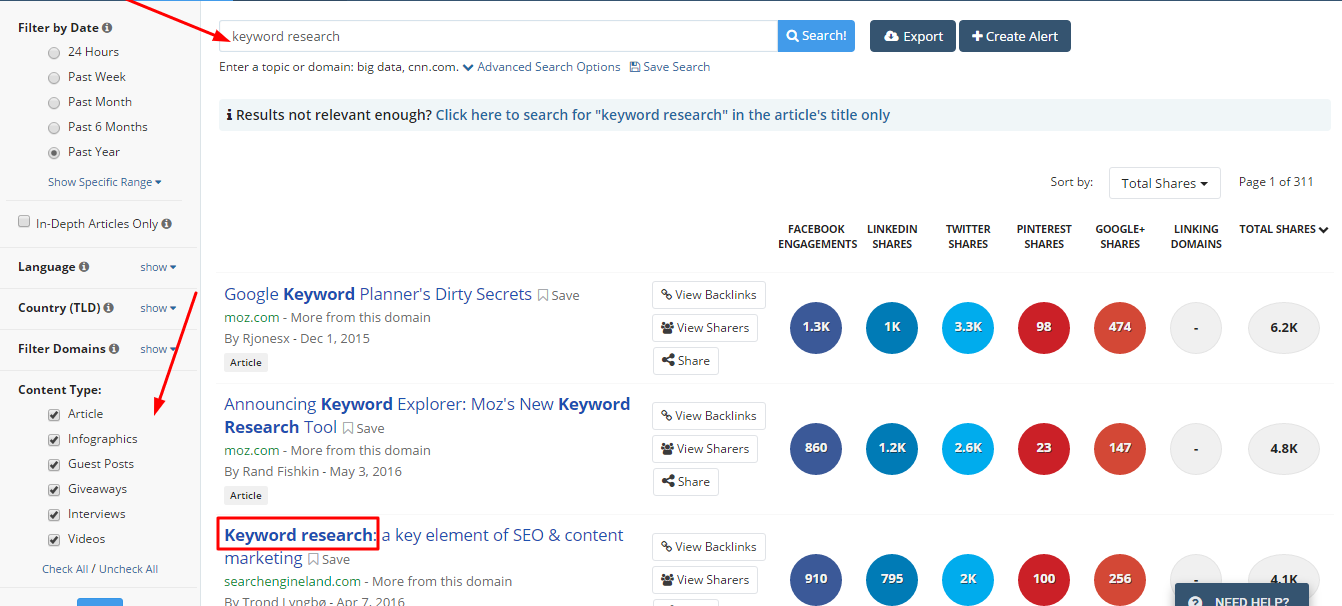Uncheck the Giveaways content type
Screen dimensions: 1342x606
(x=54, y=489)
